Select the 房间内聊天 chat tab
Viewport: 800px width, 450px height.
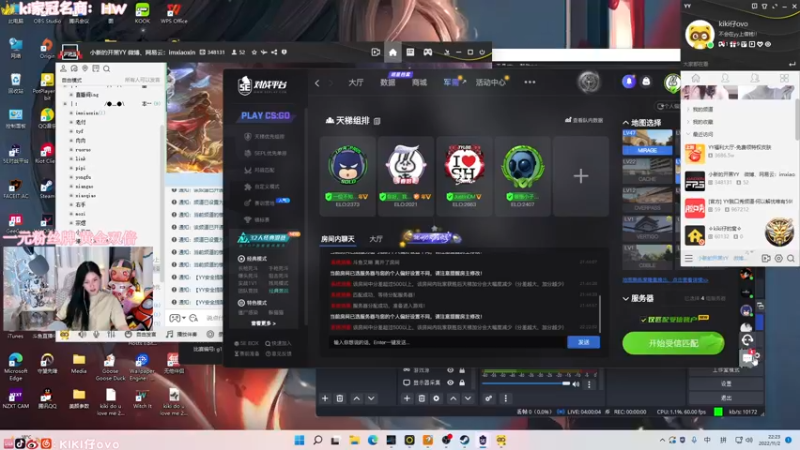pos(337,239)
